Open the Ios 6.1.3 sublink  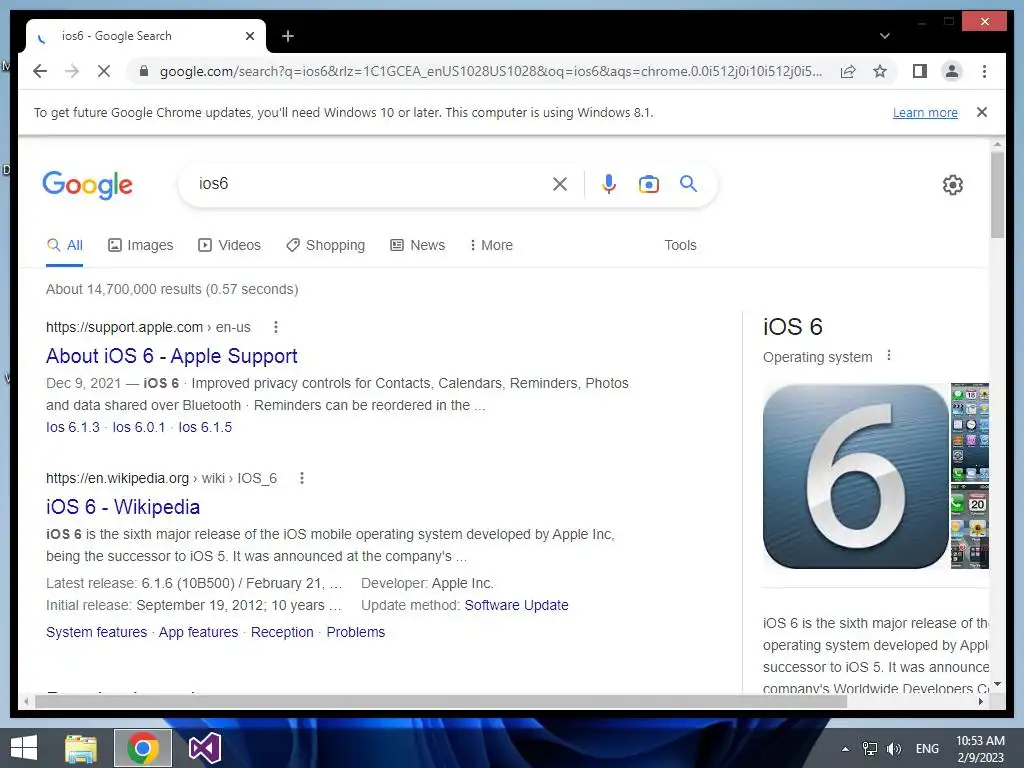tap(72, 427)
